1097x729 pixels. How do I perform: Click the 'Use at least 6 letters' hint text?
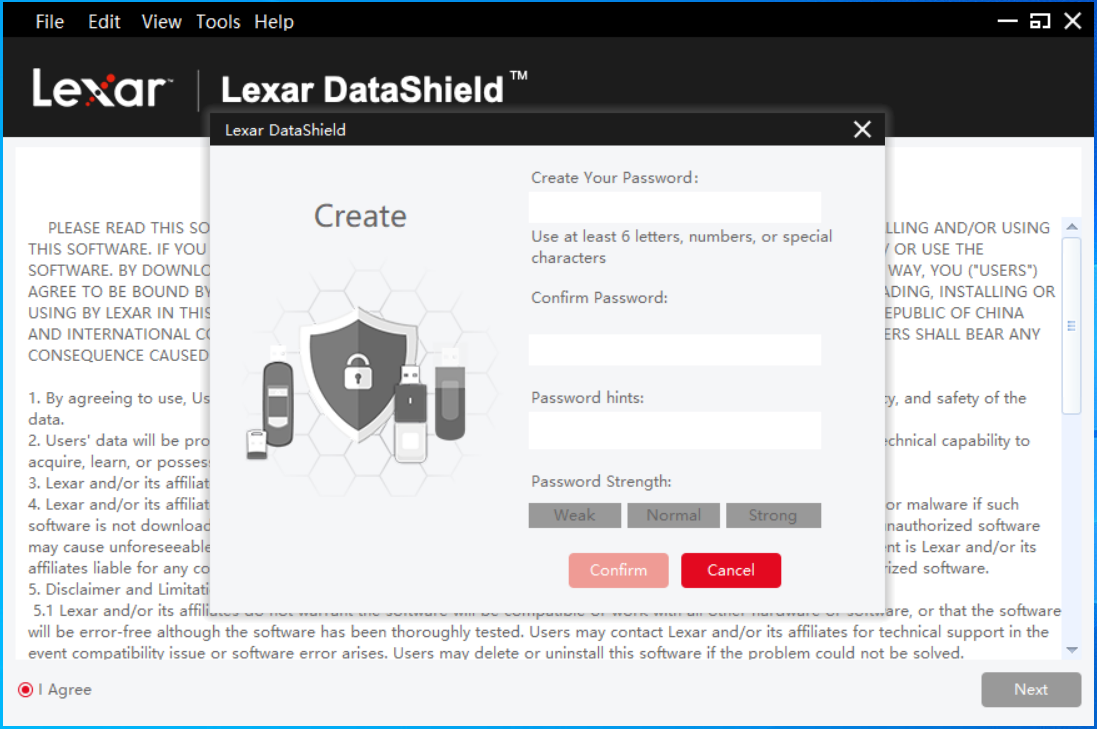681,247
